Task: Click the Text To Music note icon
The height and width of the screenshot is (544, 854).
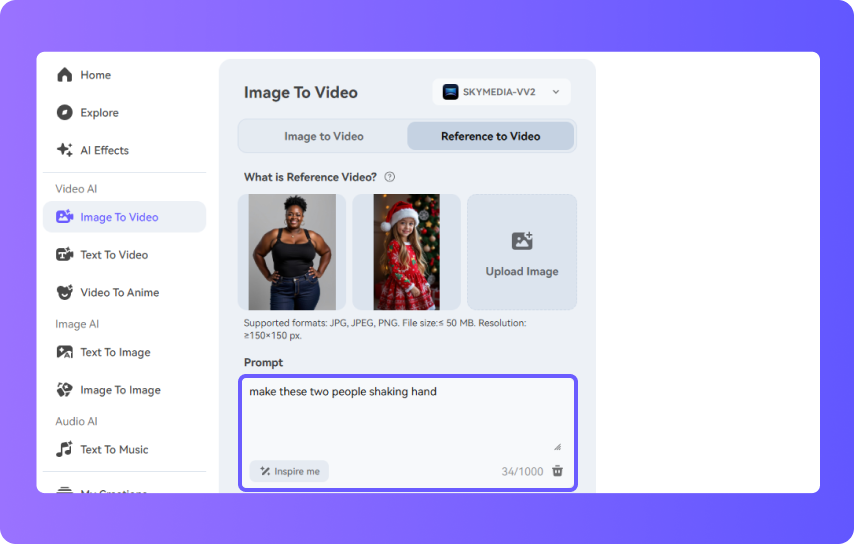Action: [64, 449]
